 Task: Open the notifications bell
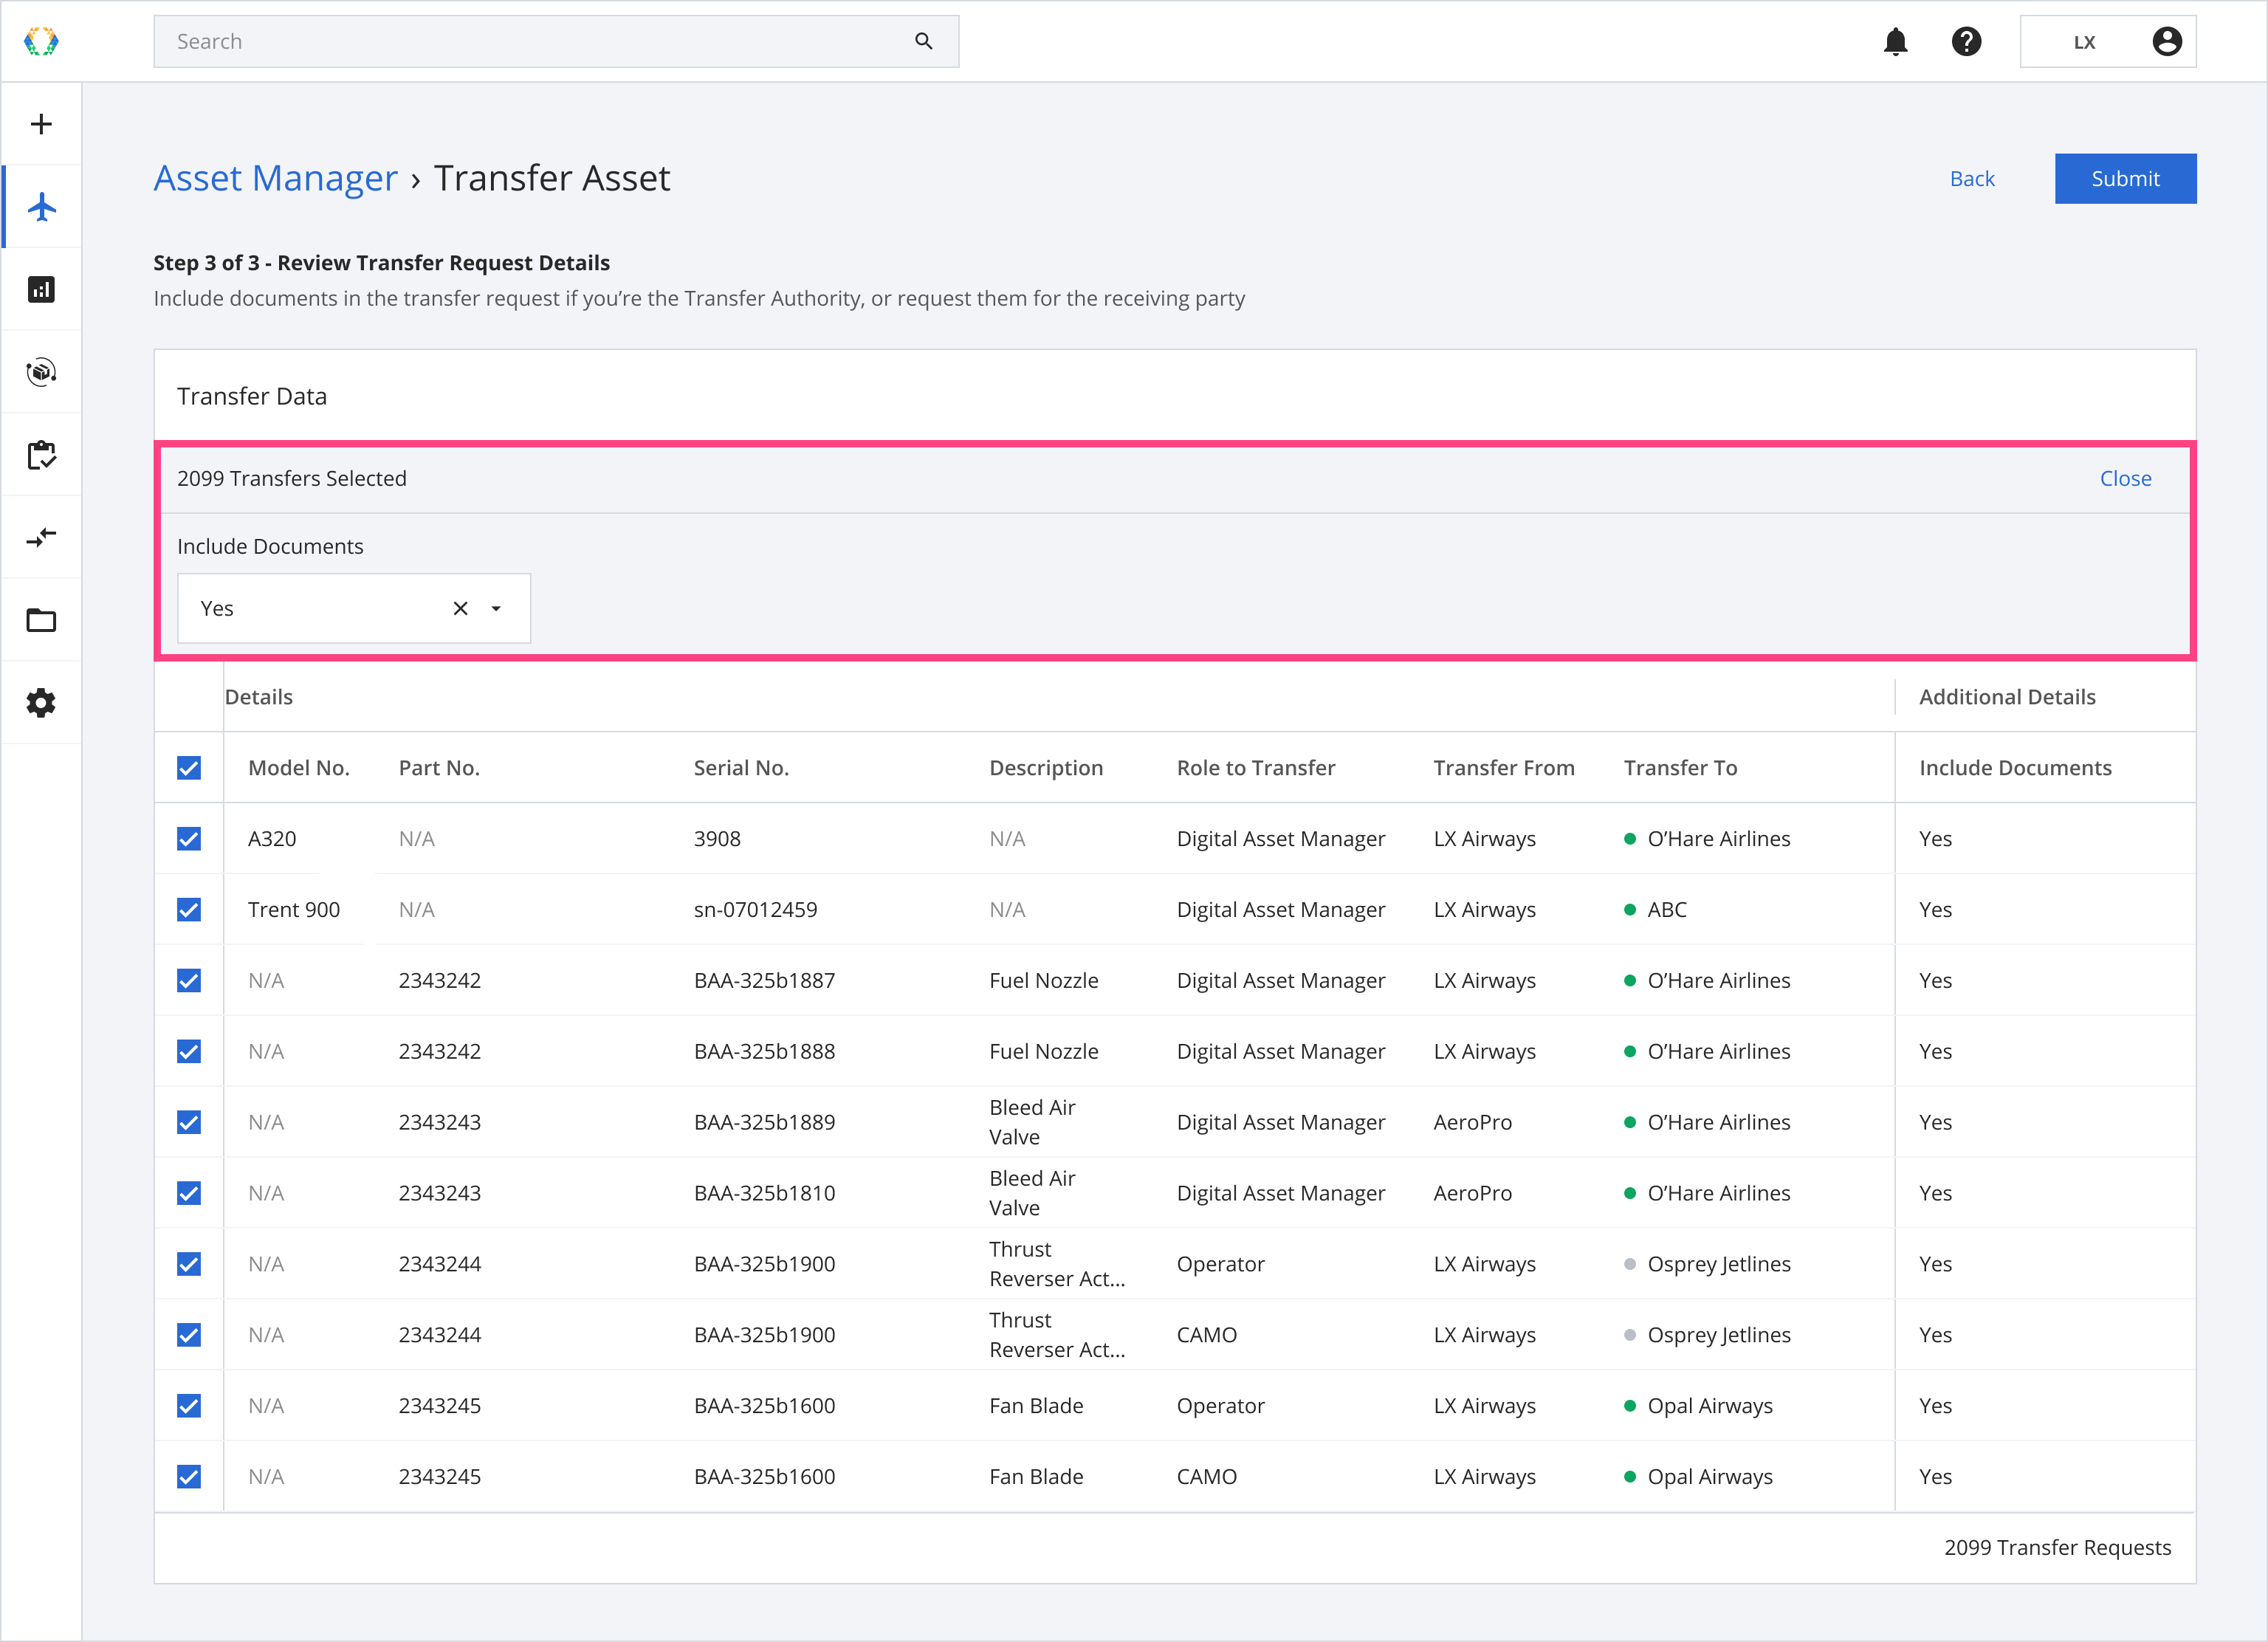1895,41
